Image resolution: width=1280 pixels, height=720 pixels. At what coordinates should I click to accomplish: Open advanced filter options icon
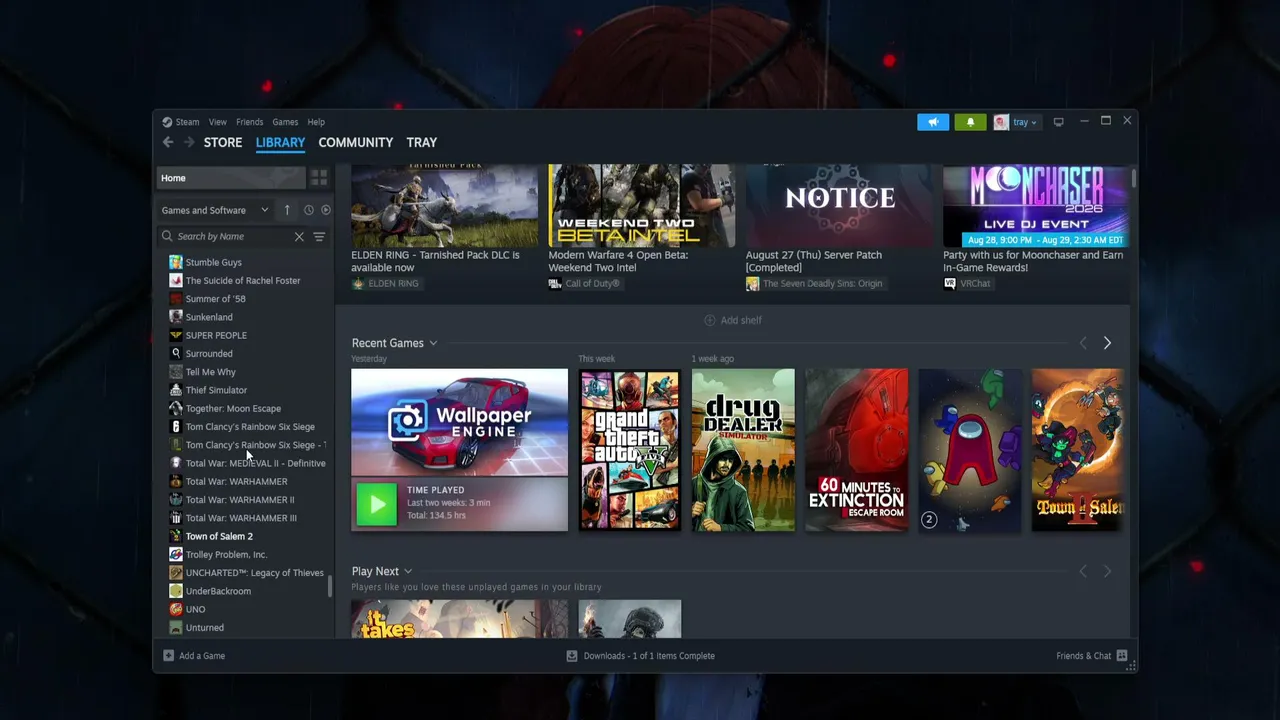(319, 237)
